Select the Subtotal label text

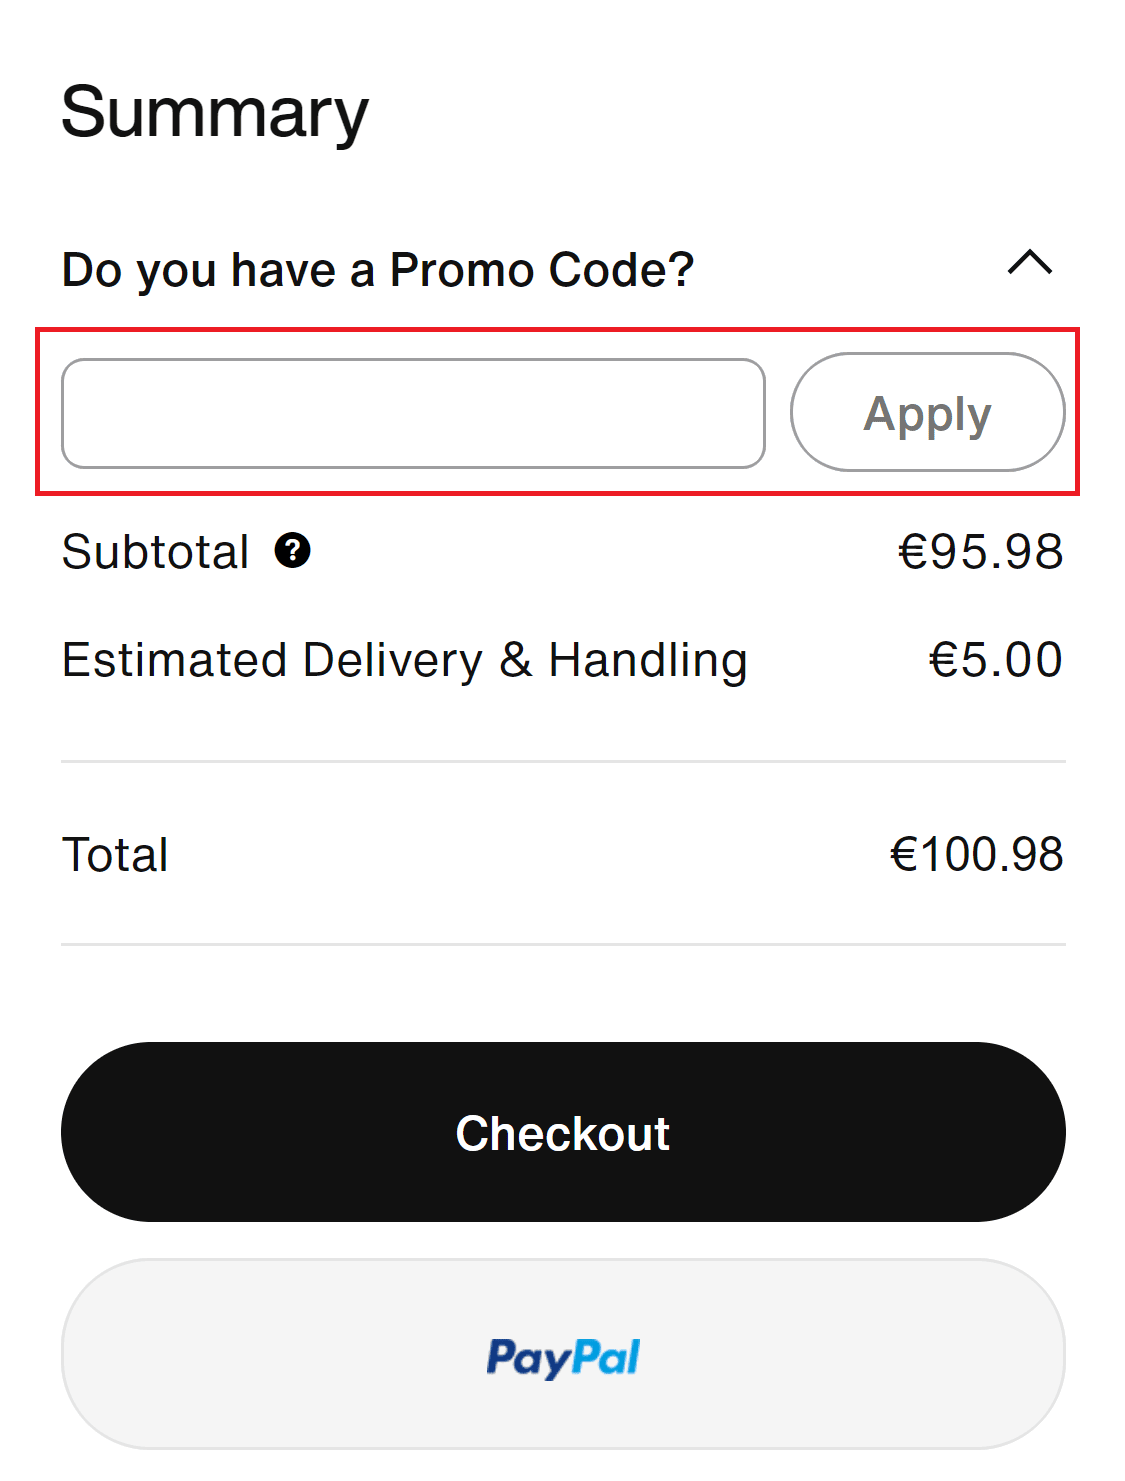click(x=156, y=552)
